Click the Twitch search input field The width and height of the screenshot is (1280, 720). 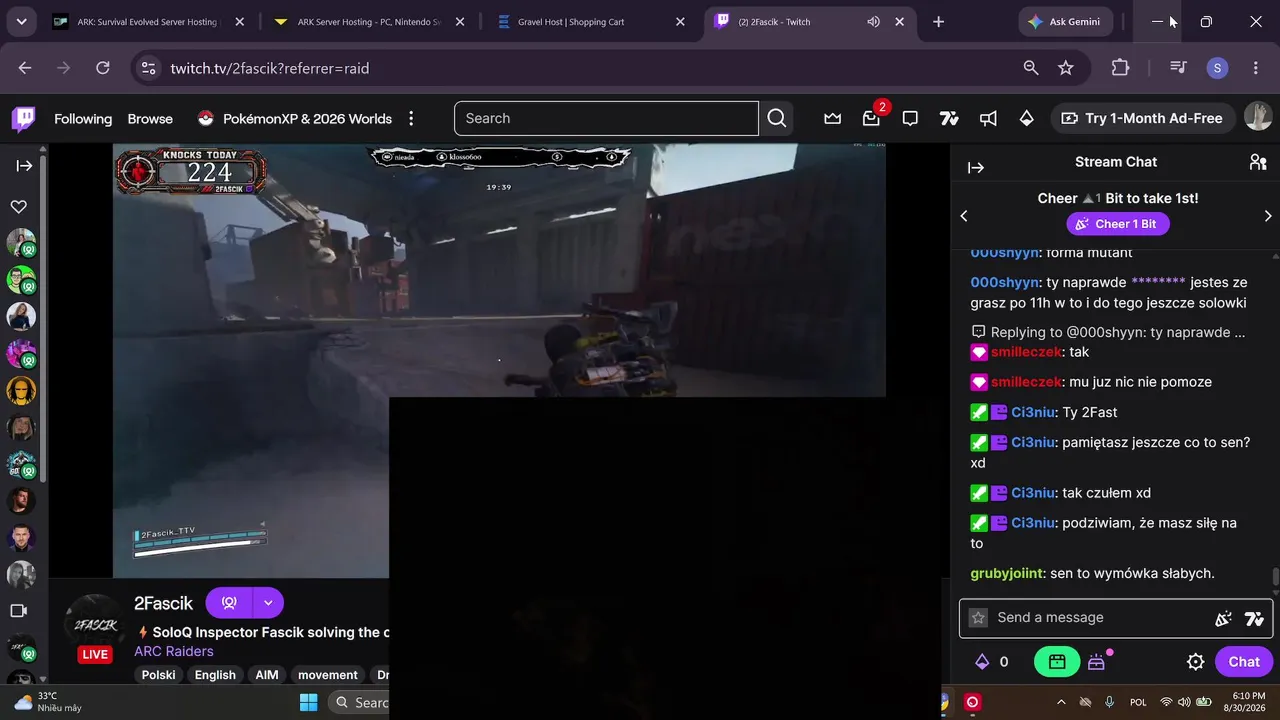coord(606,118)
